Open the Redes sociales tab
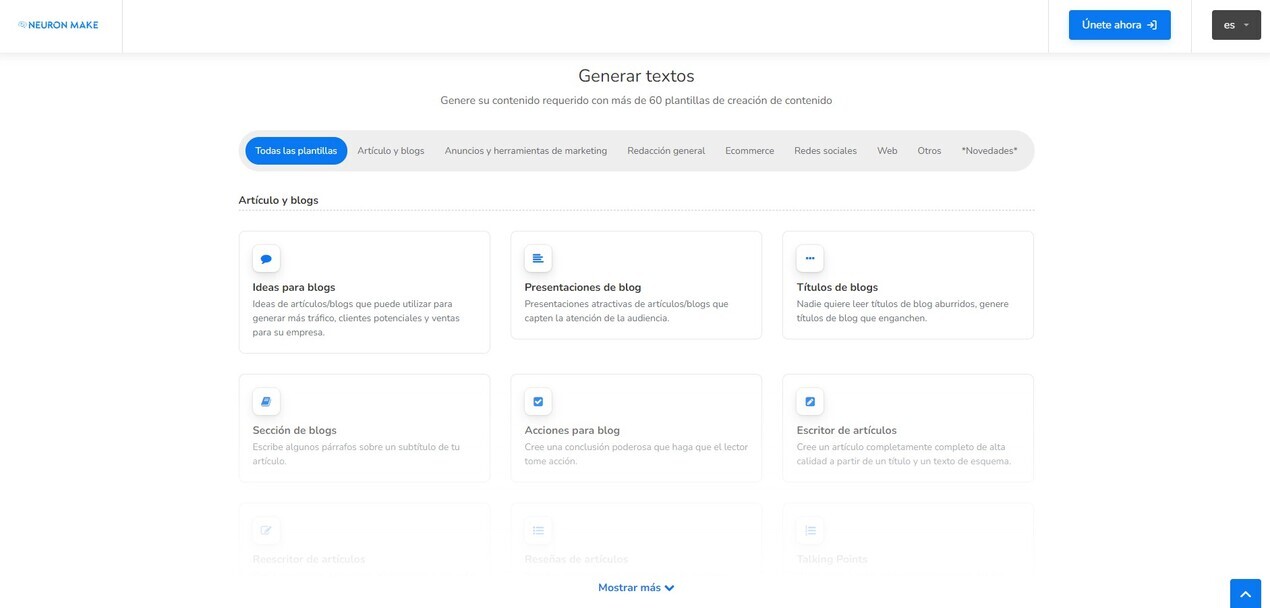1270x608 pixels. click(x=825, y=151)
